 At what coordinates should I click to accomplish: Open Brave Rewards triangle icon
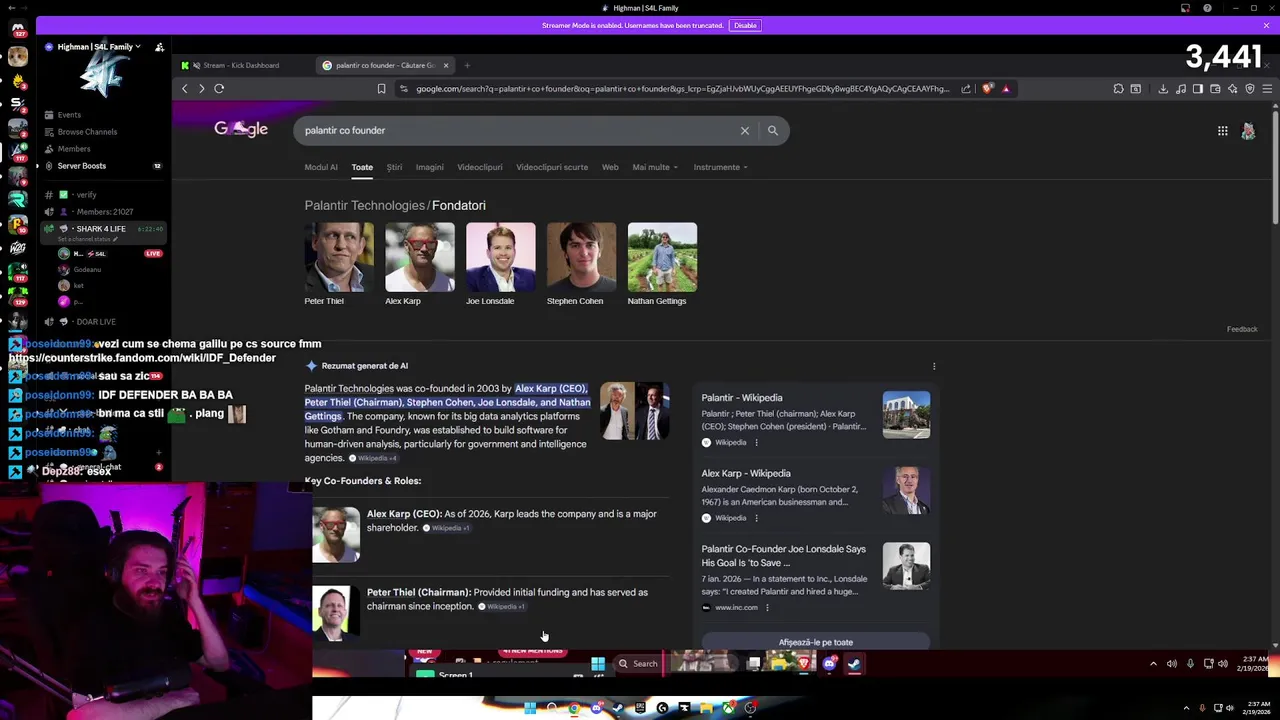pyautogui.click(x=1006, y=88)
